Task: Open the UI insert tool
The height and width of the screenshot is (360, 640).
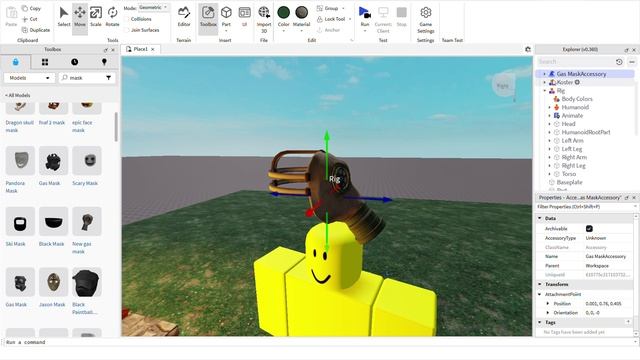Action: [244, 18]
